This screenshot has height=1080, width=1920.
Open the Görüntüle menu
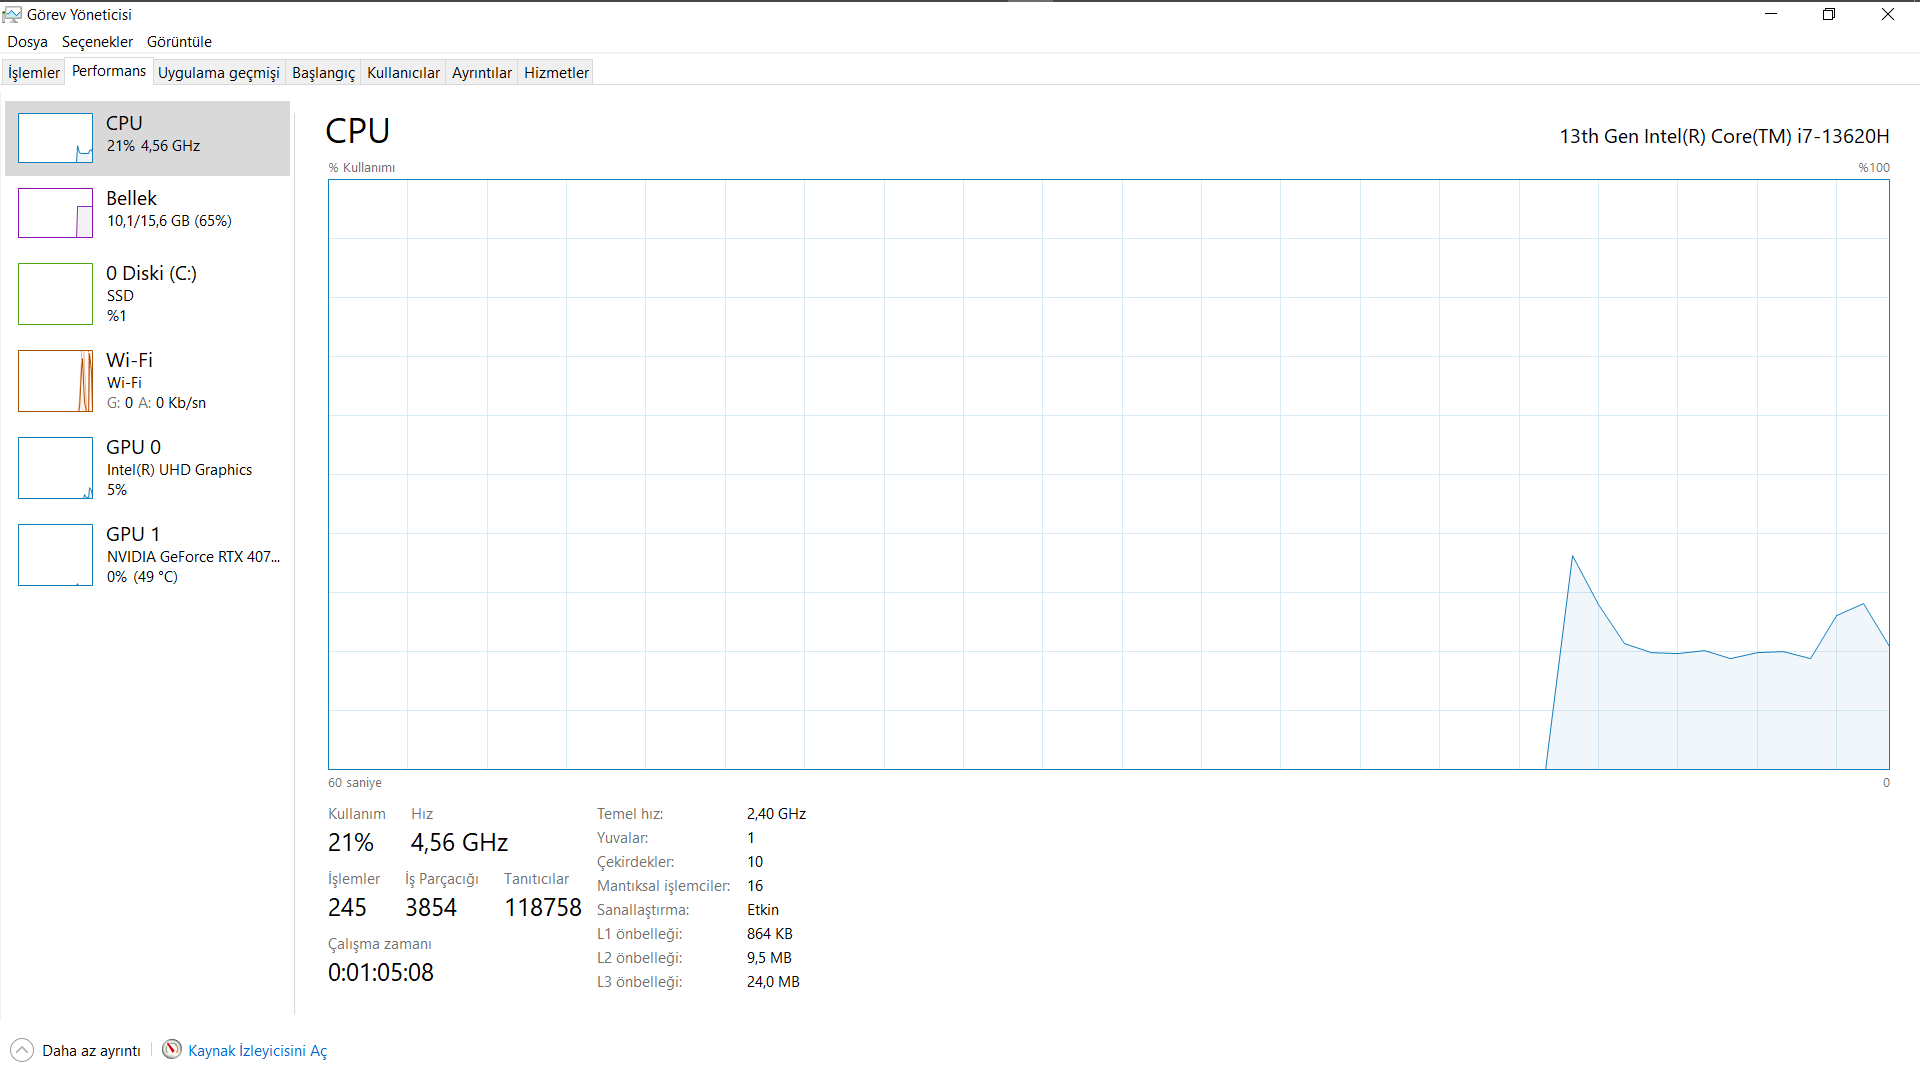pos(179,42)
